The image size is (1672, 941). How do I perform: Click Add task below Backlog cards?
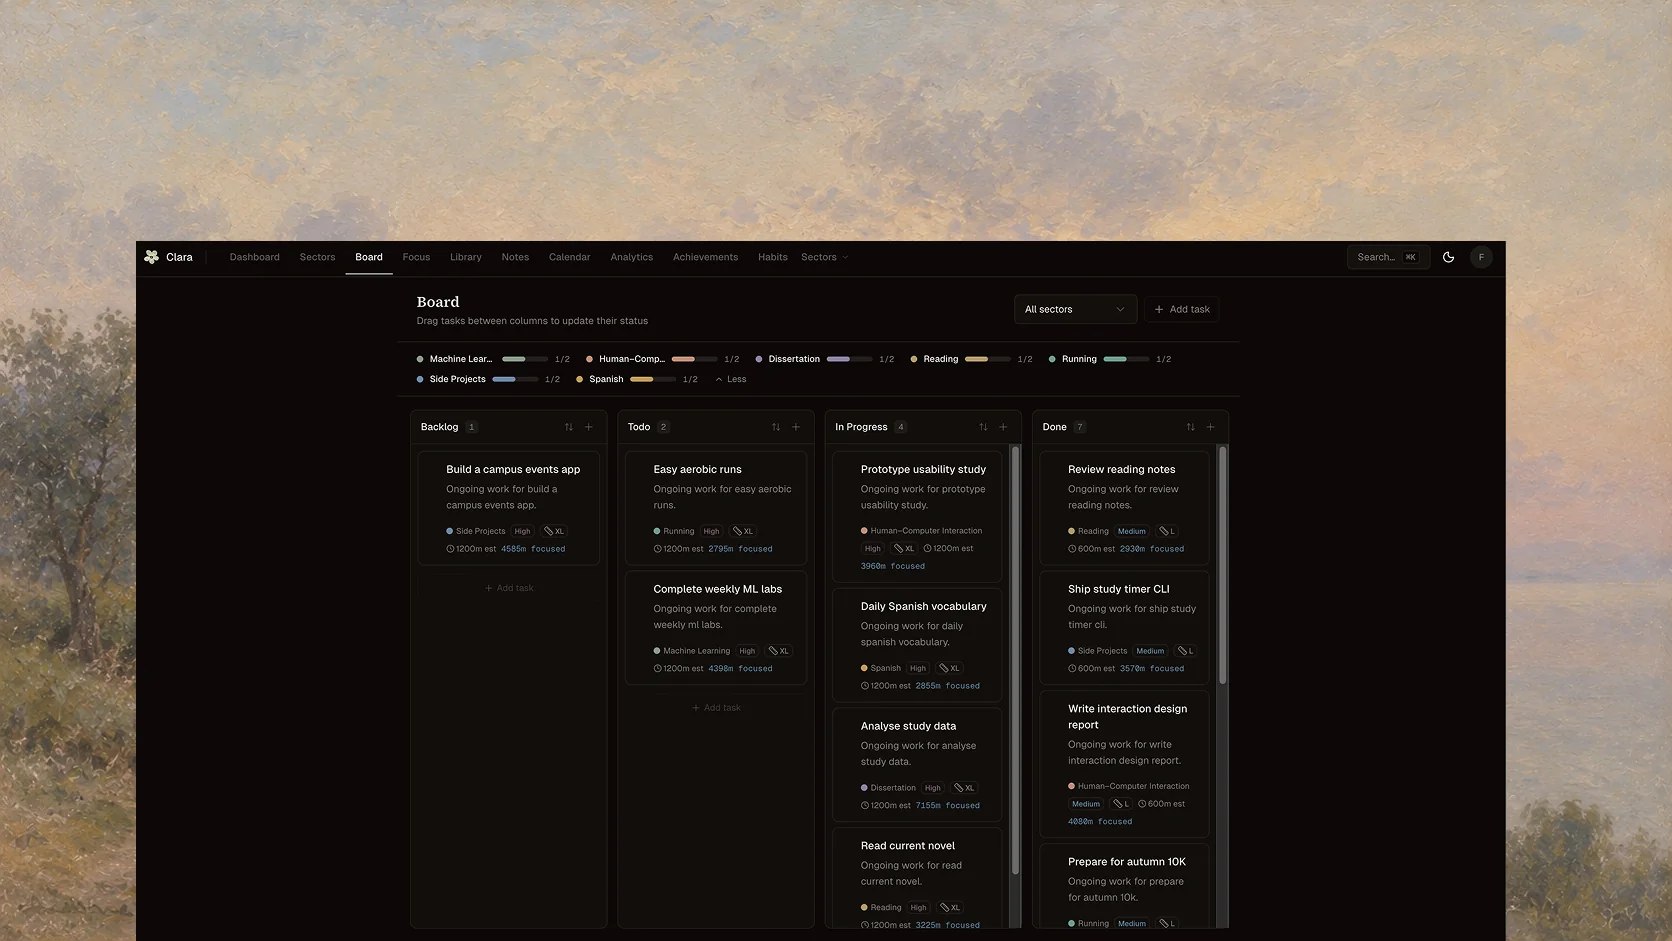point(509,588)
